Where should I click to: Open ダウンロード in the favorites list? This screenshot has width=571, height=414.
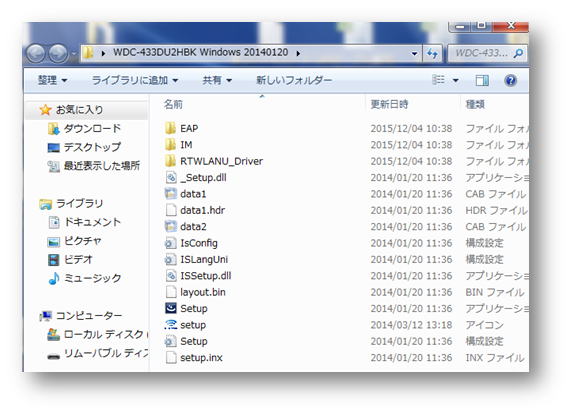coord(92,129)
